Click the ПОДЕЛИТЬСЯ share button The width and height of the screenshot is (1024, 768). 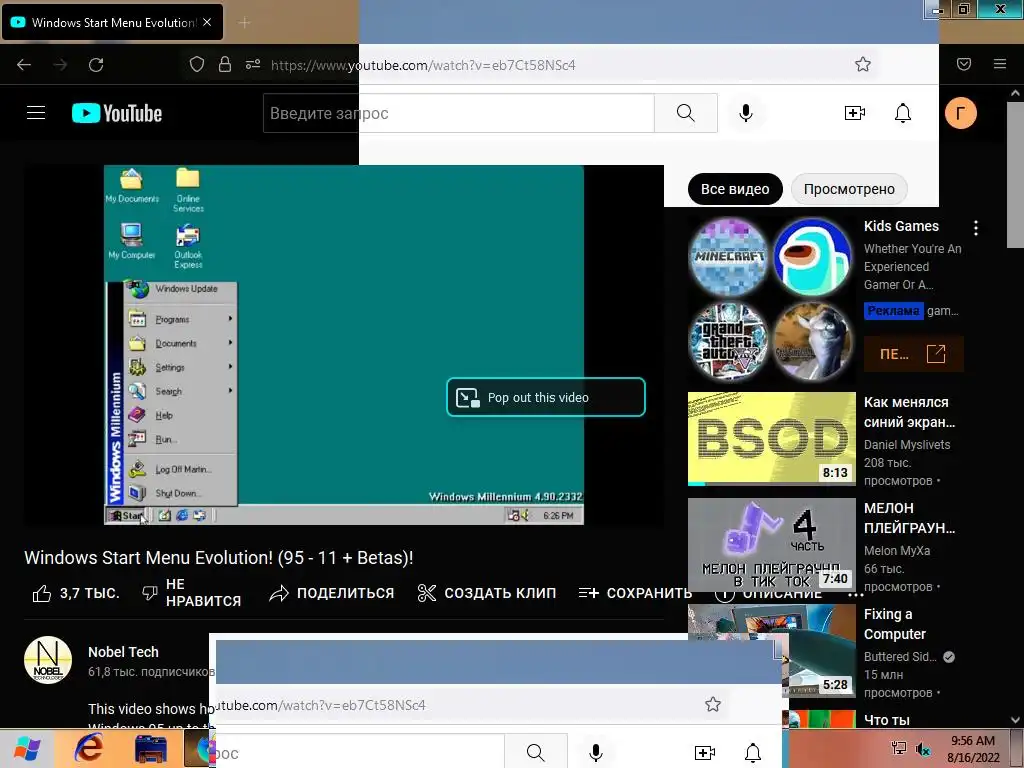pos(332,593)
